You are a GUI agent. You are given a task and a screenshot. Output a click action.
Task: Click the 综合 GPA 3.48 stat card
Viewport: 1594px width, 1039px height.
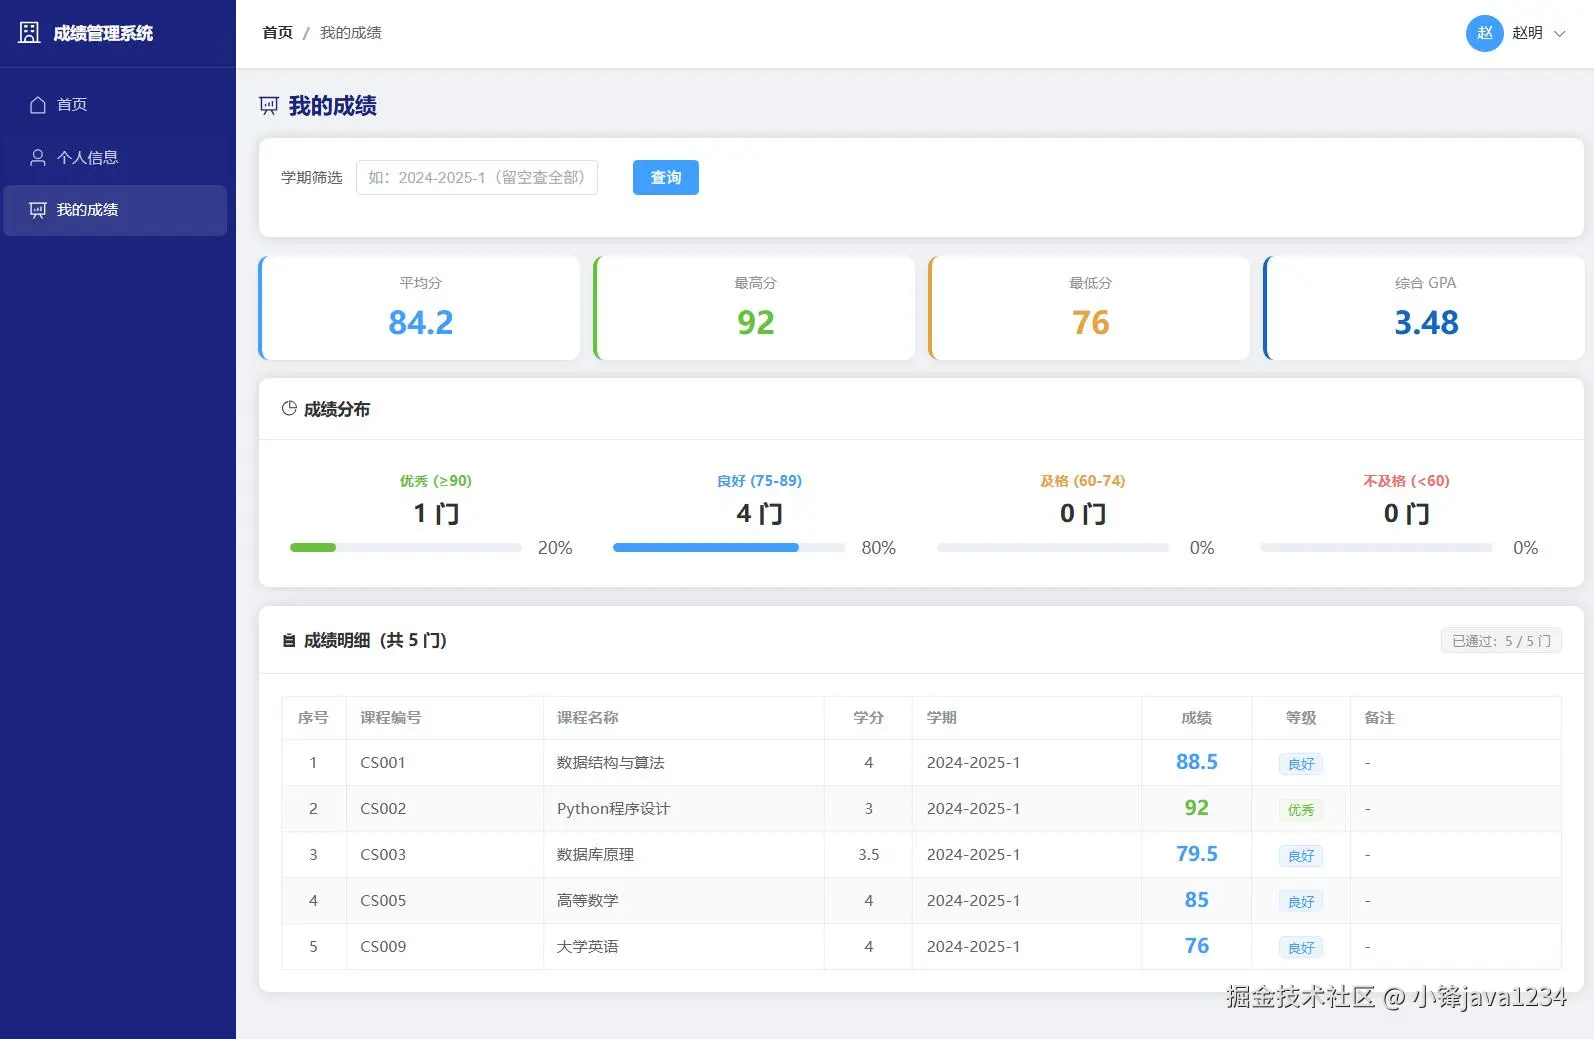tap(1425, 308)
